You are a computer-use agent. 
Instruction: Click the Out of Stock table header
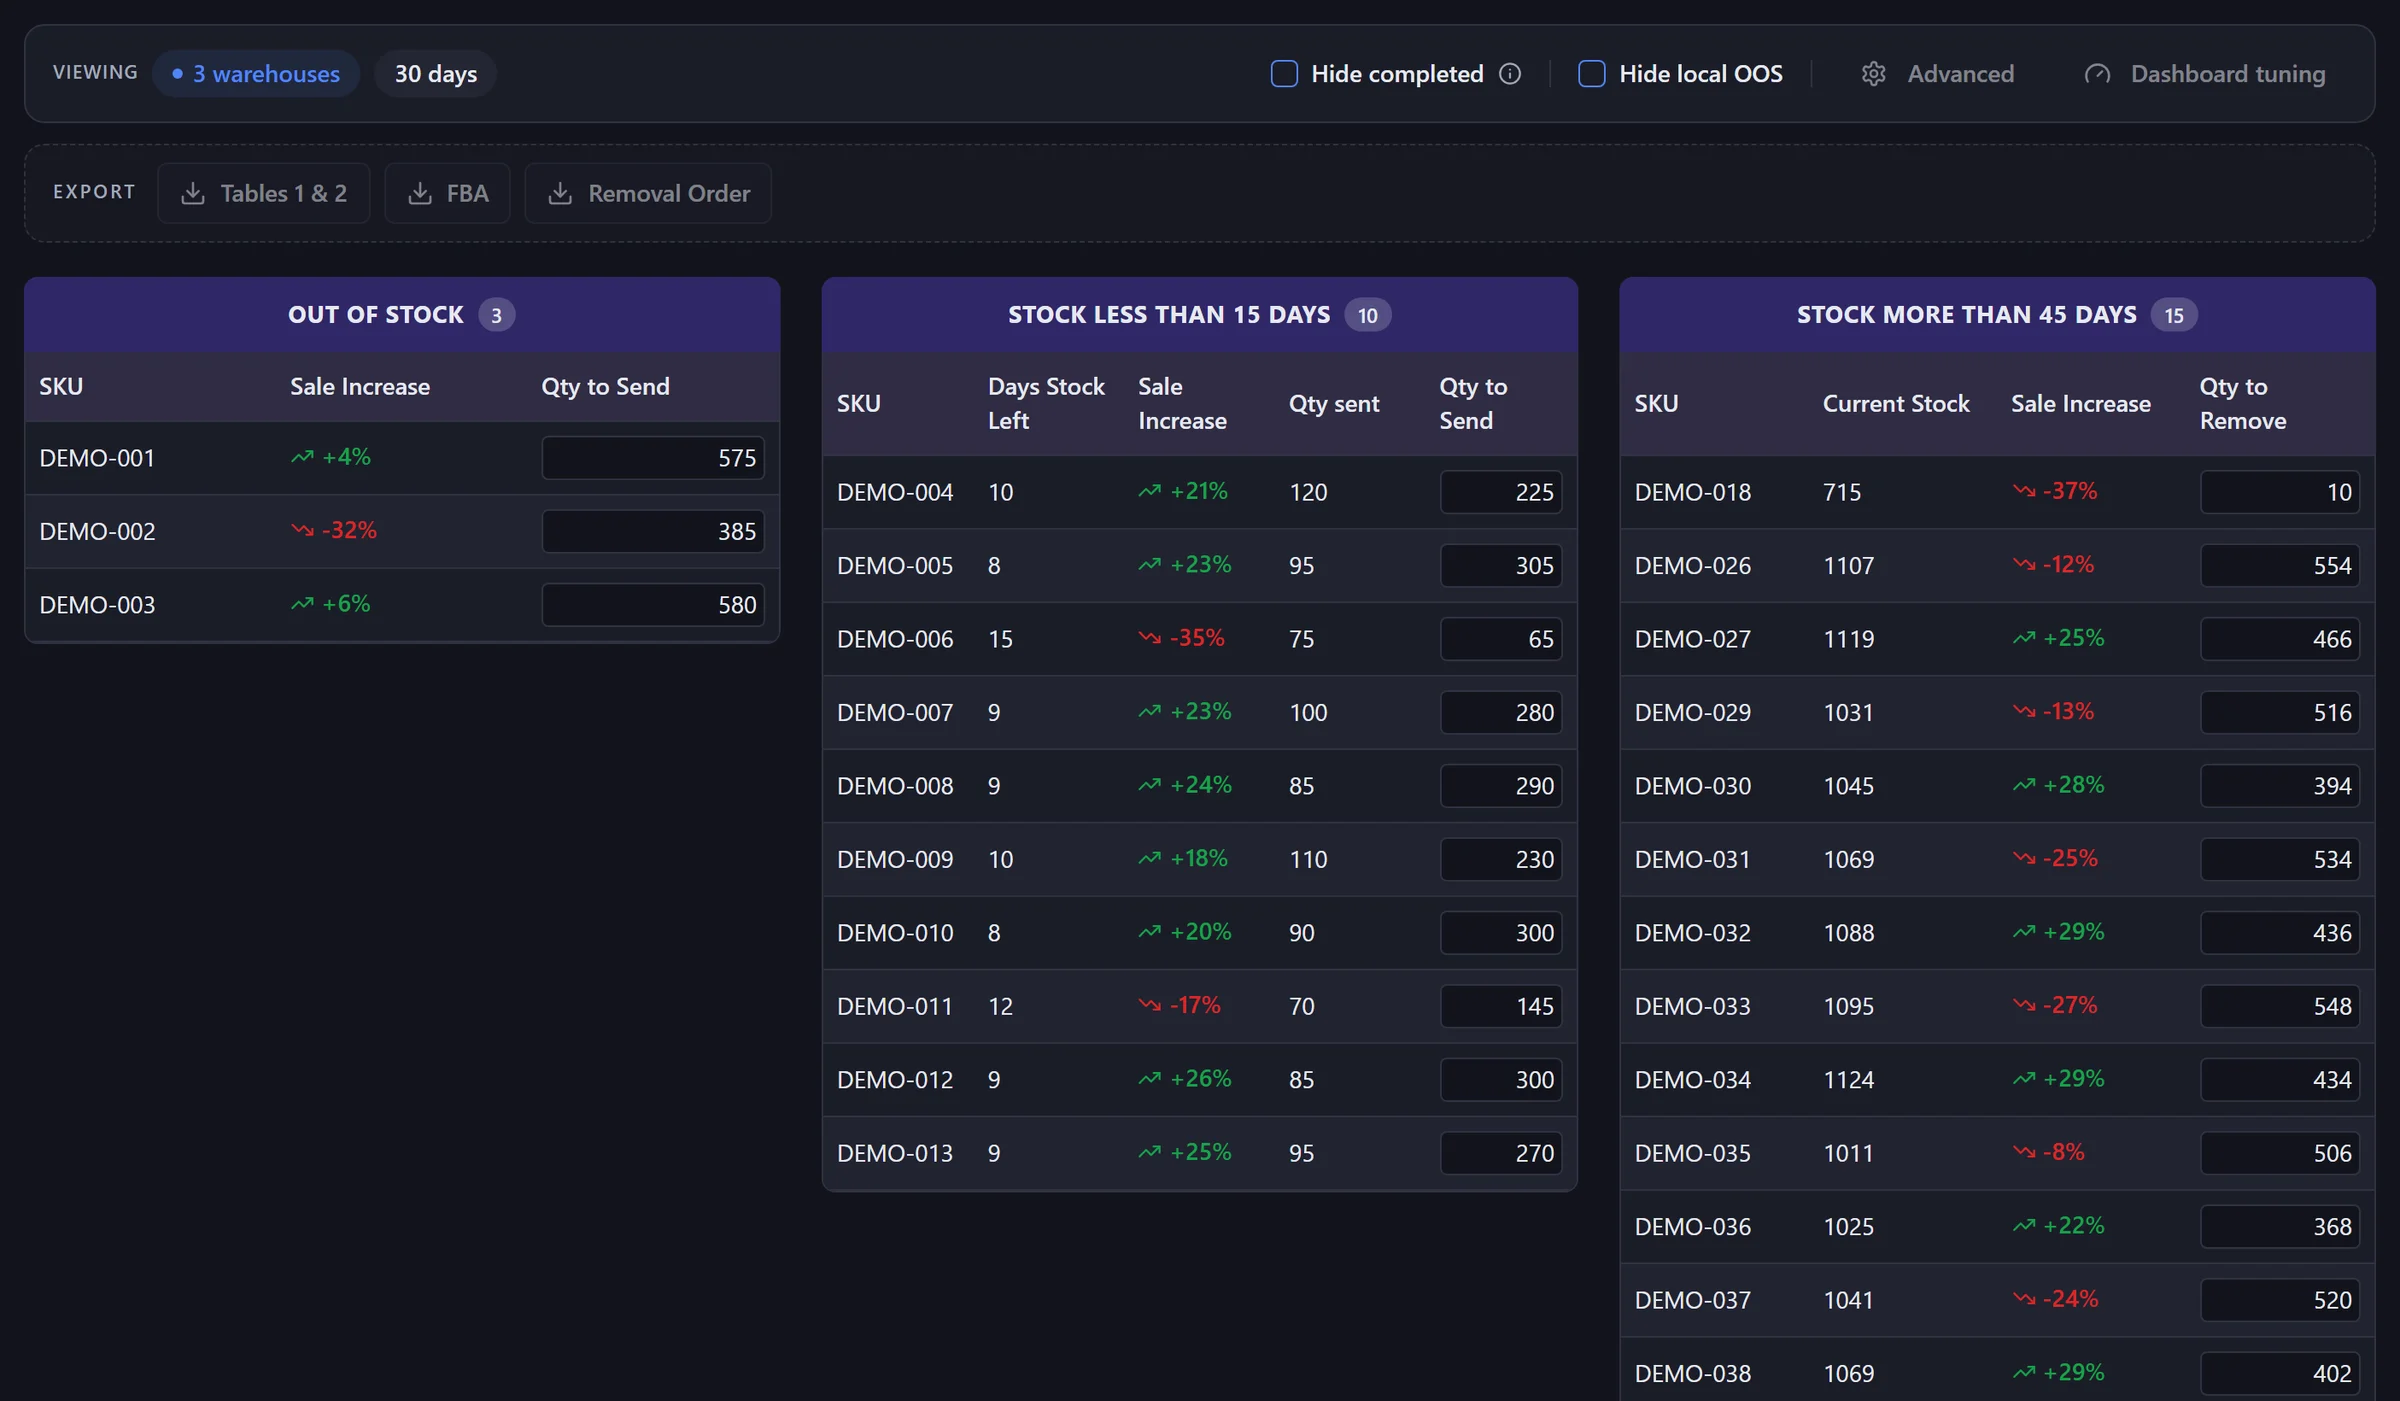coord(402,315)
